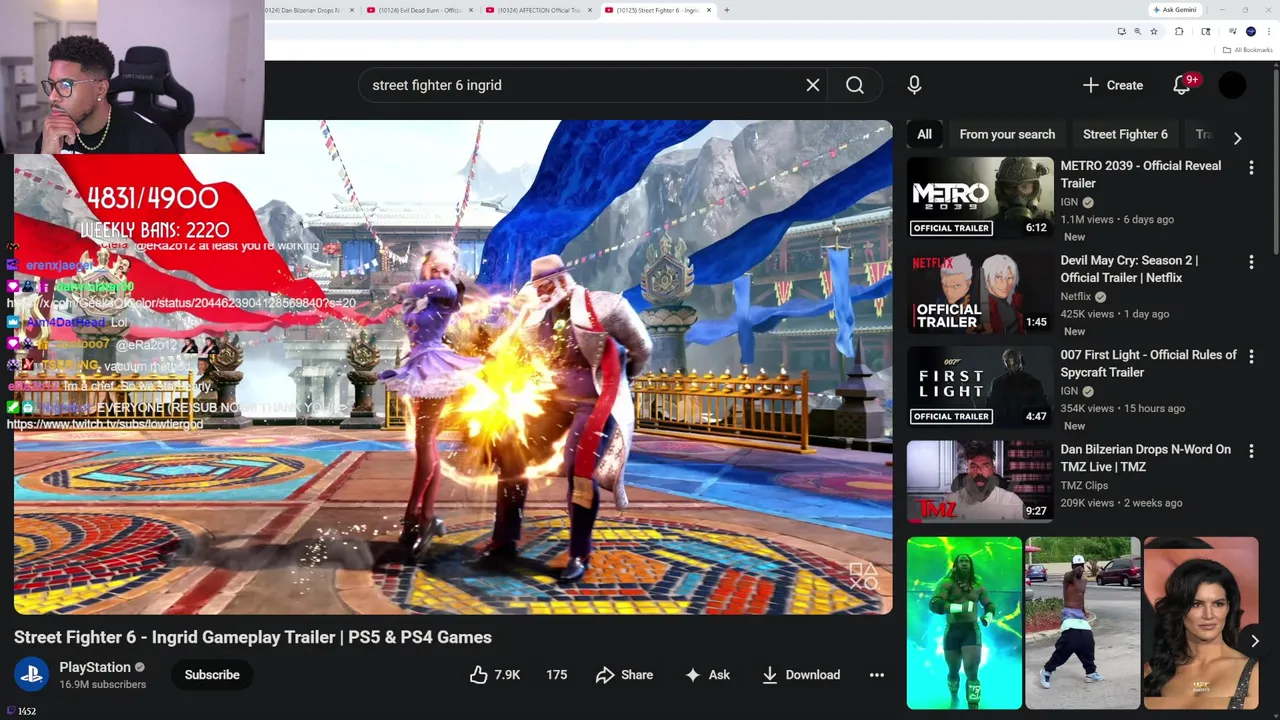This screenshot has width=1280, height=720.
Task: Close the AFFECTION browser tab
Action: coord(590,10)
